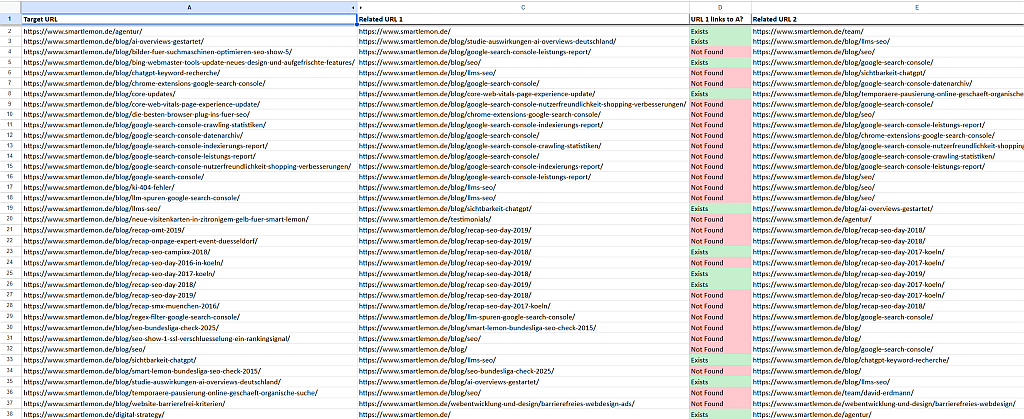1024x419 pixels.
Task: Click Related URL 2 cell for sichtbarkeit-chatgpt
Action: (x=888, y=72)
